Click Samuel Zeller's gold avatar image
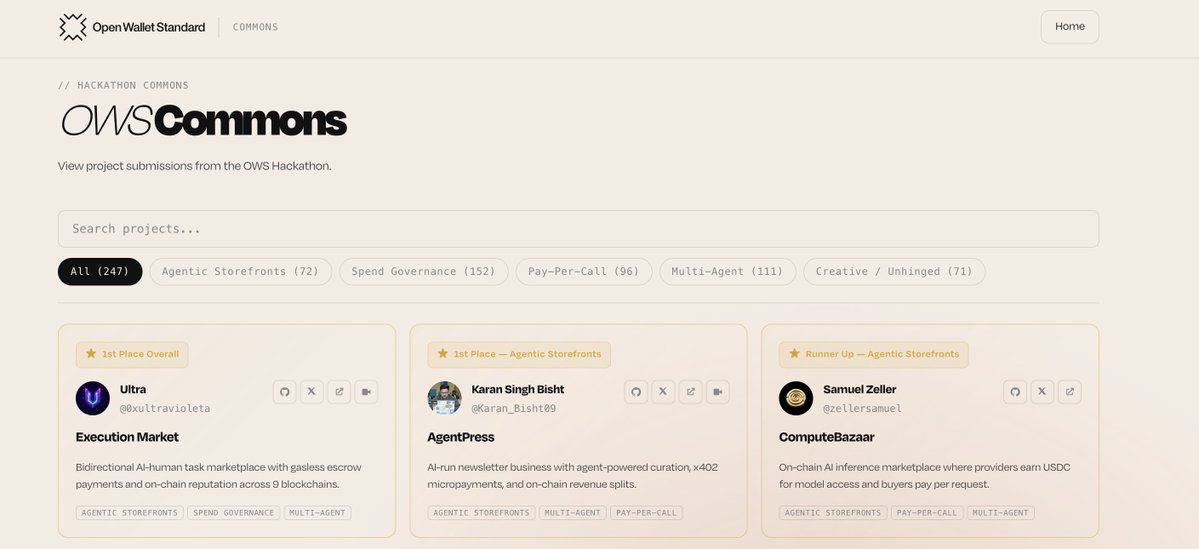Screen dimensions: 1199x549 click(796, 398)
